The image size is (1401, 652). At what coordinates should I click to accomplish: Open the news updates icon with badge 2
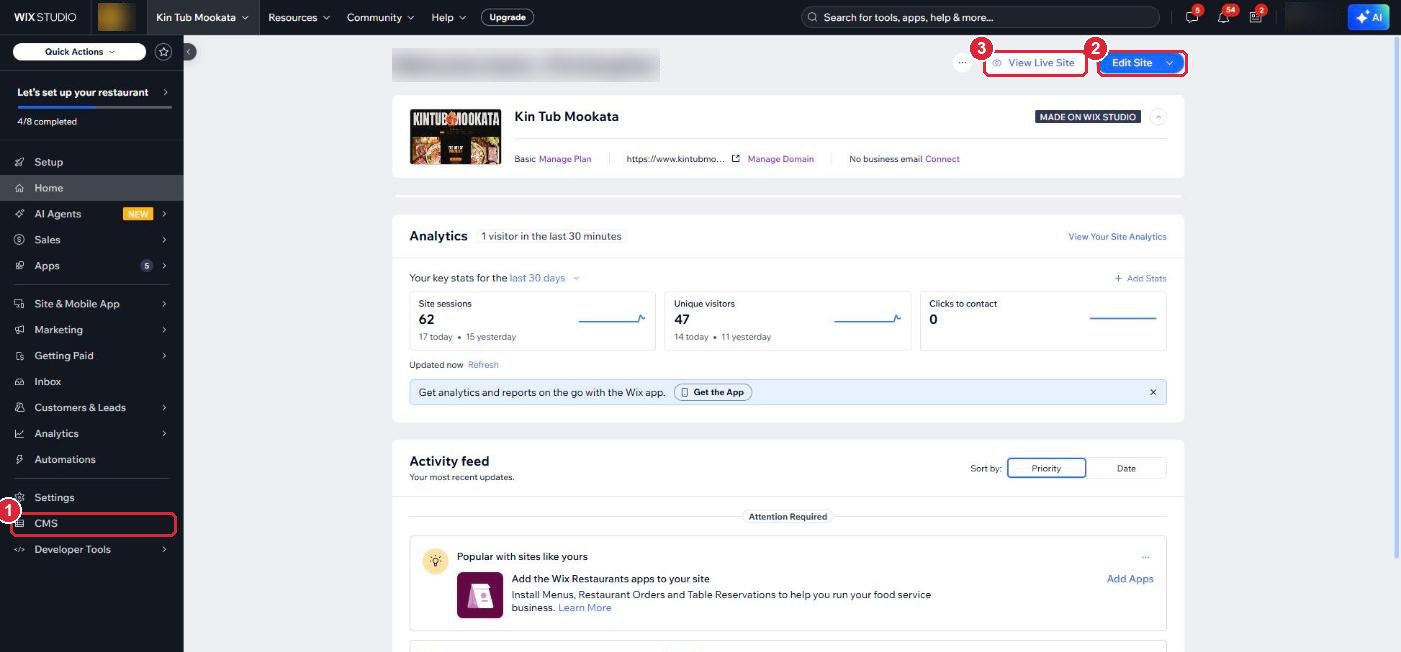(1255, 17)
